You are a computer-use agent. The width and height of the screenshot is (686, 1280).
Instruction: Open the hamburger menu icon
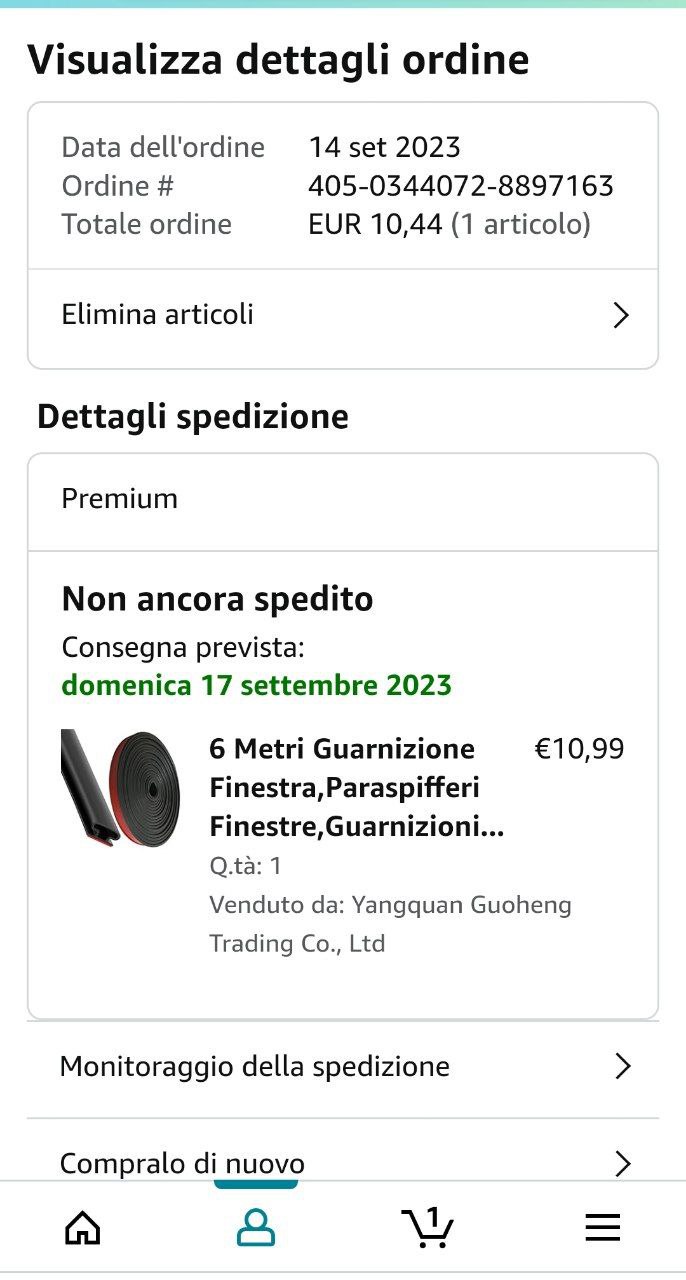[603, 1227]
